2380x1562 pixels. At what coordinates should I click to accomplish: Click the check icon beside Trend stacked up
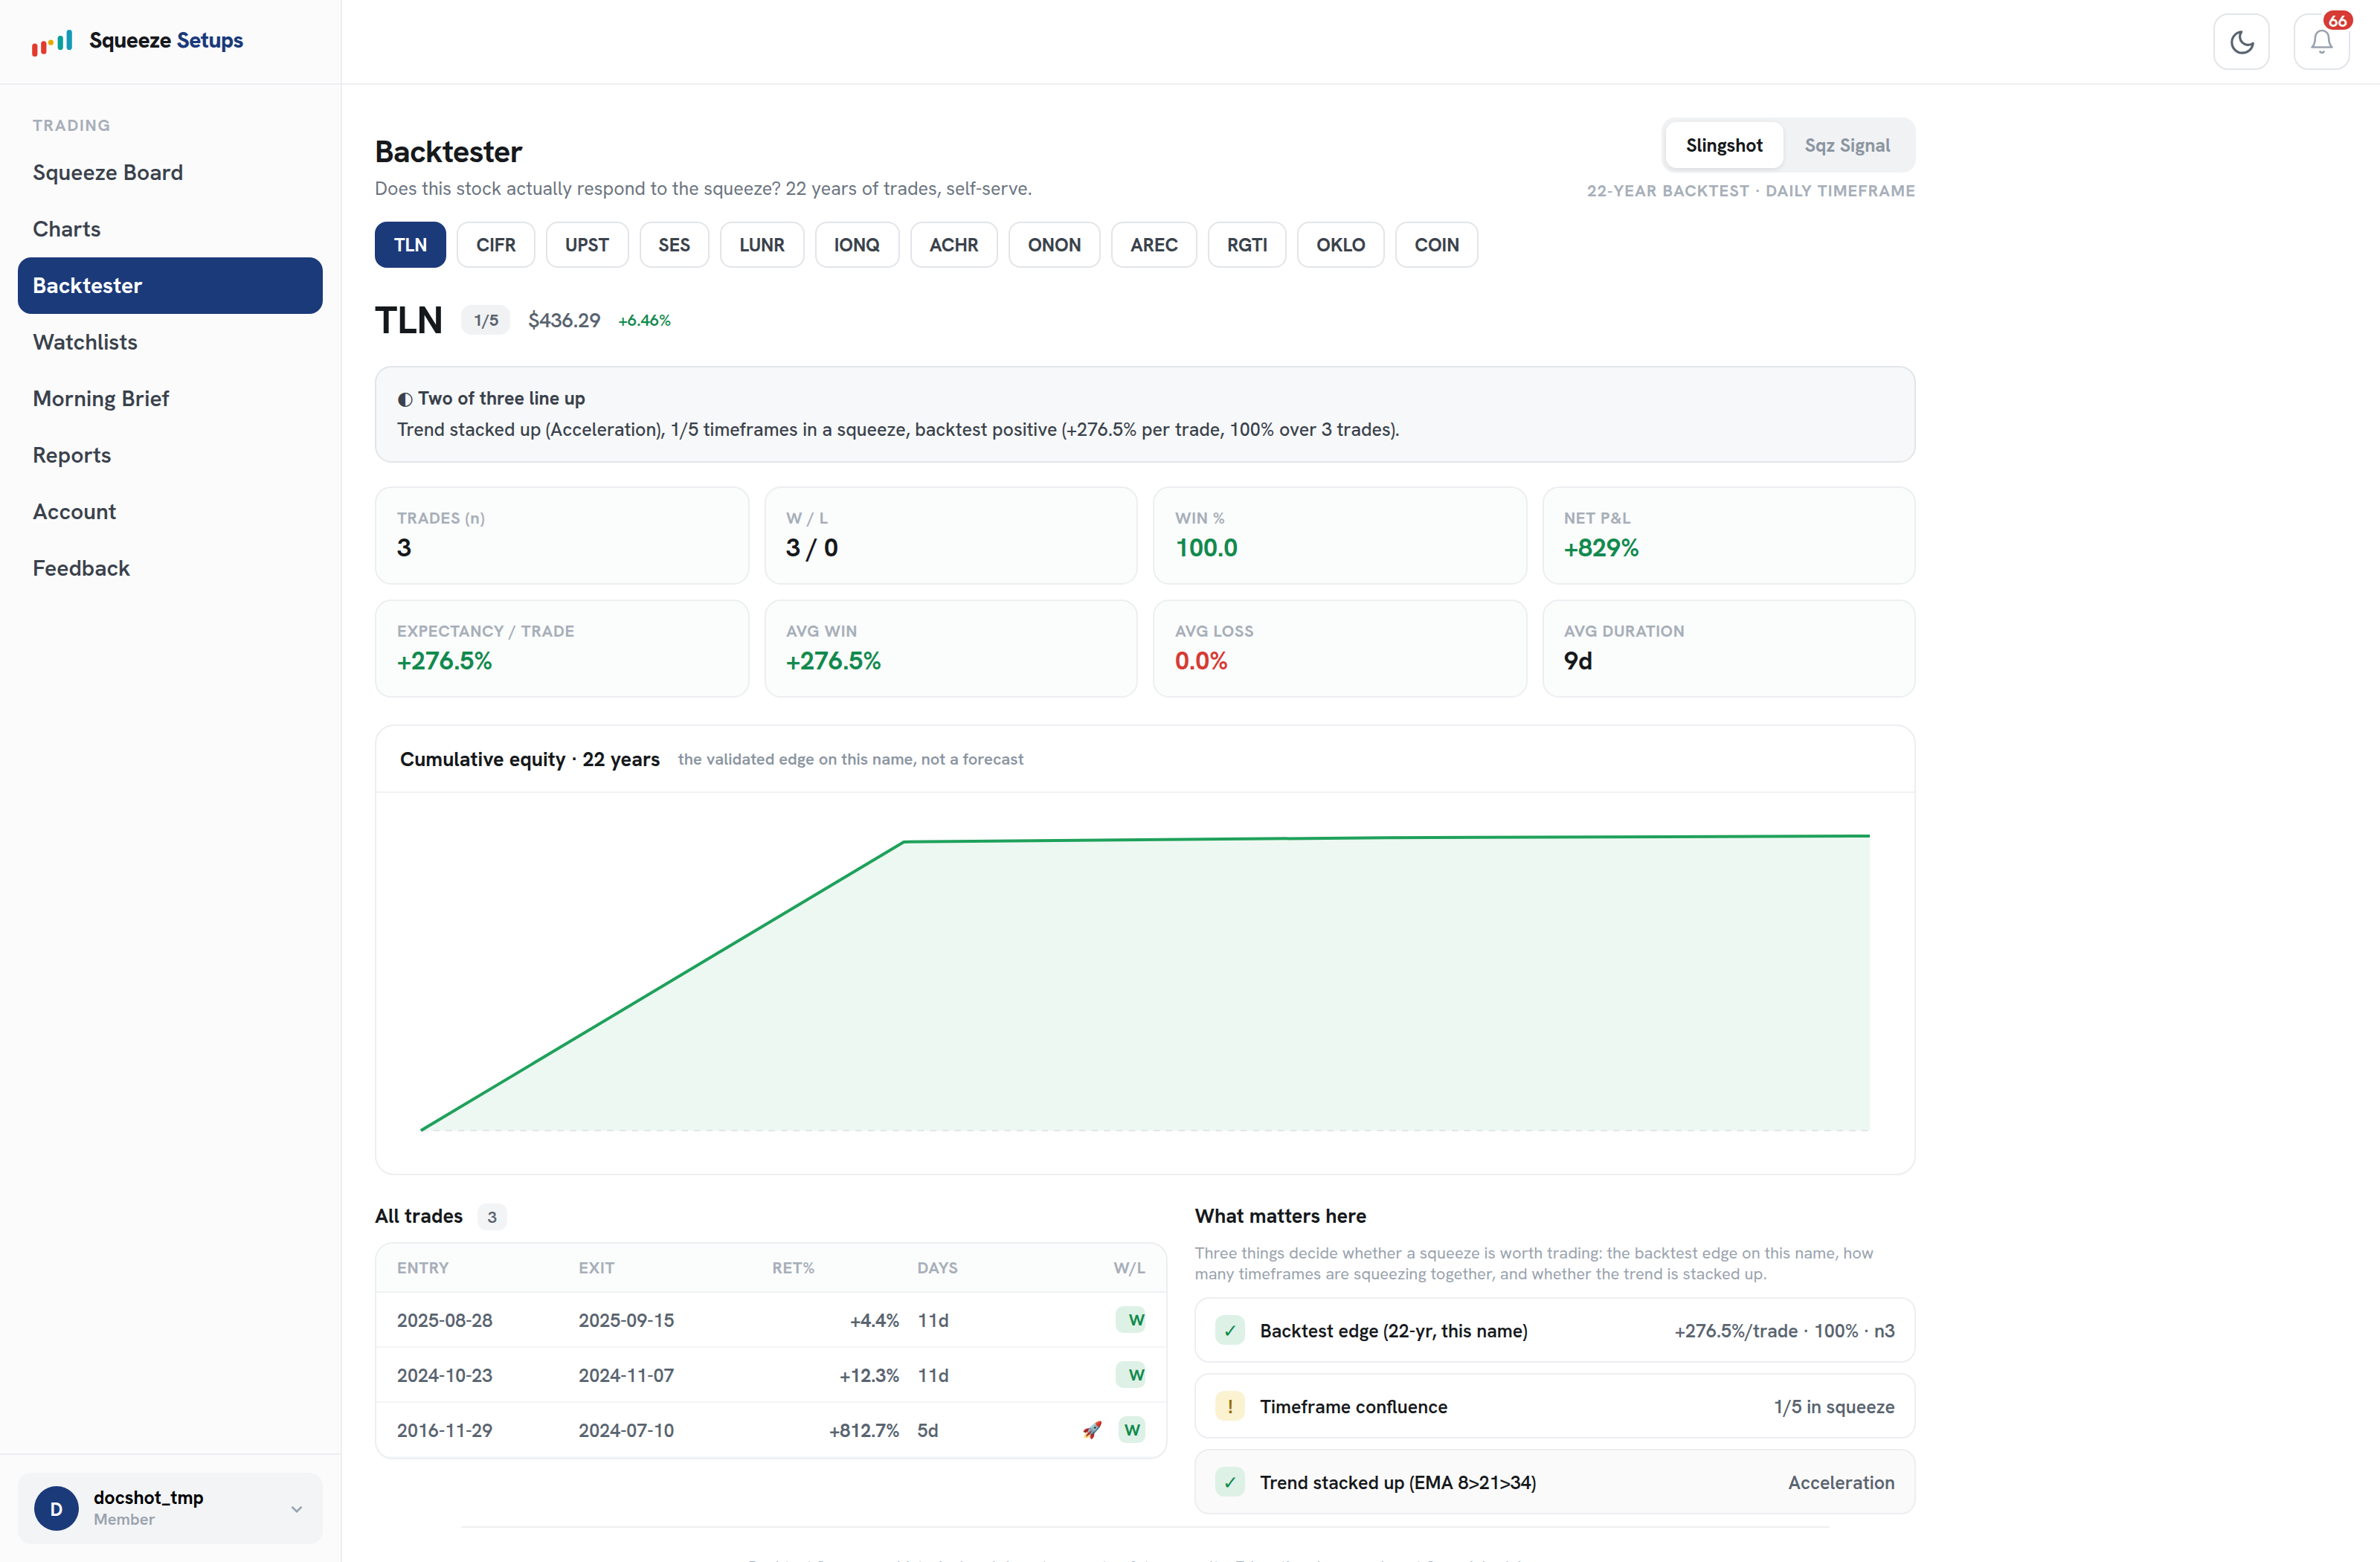tap(1230, 1483)
